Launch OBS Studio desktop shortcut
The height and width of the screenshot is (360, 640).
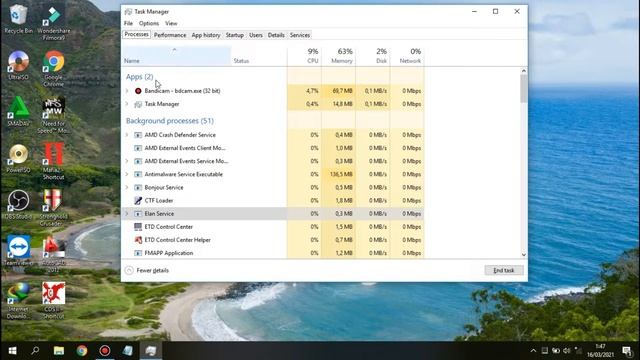click(18, 205)
